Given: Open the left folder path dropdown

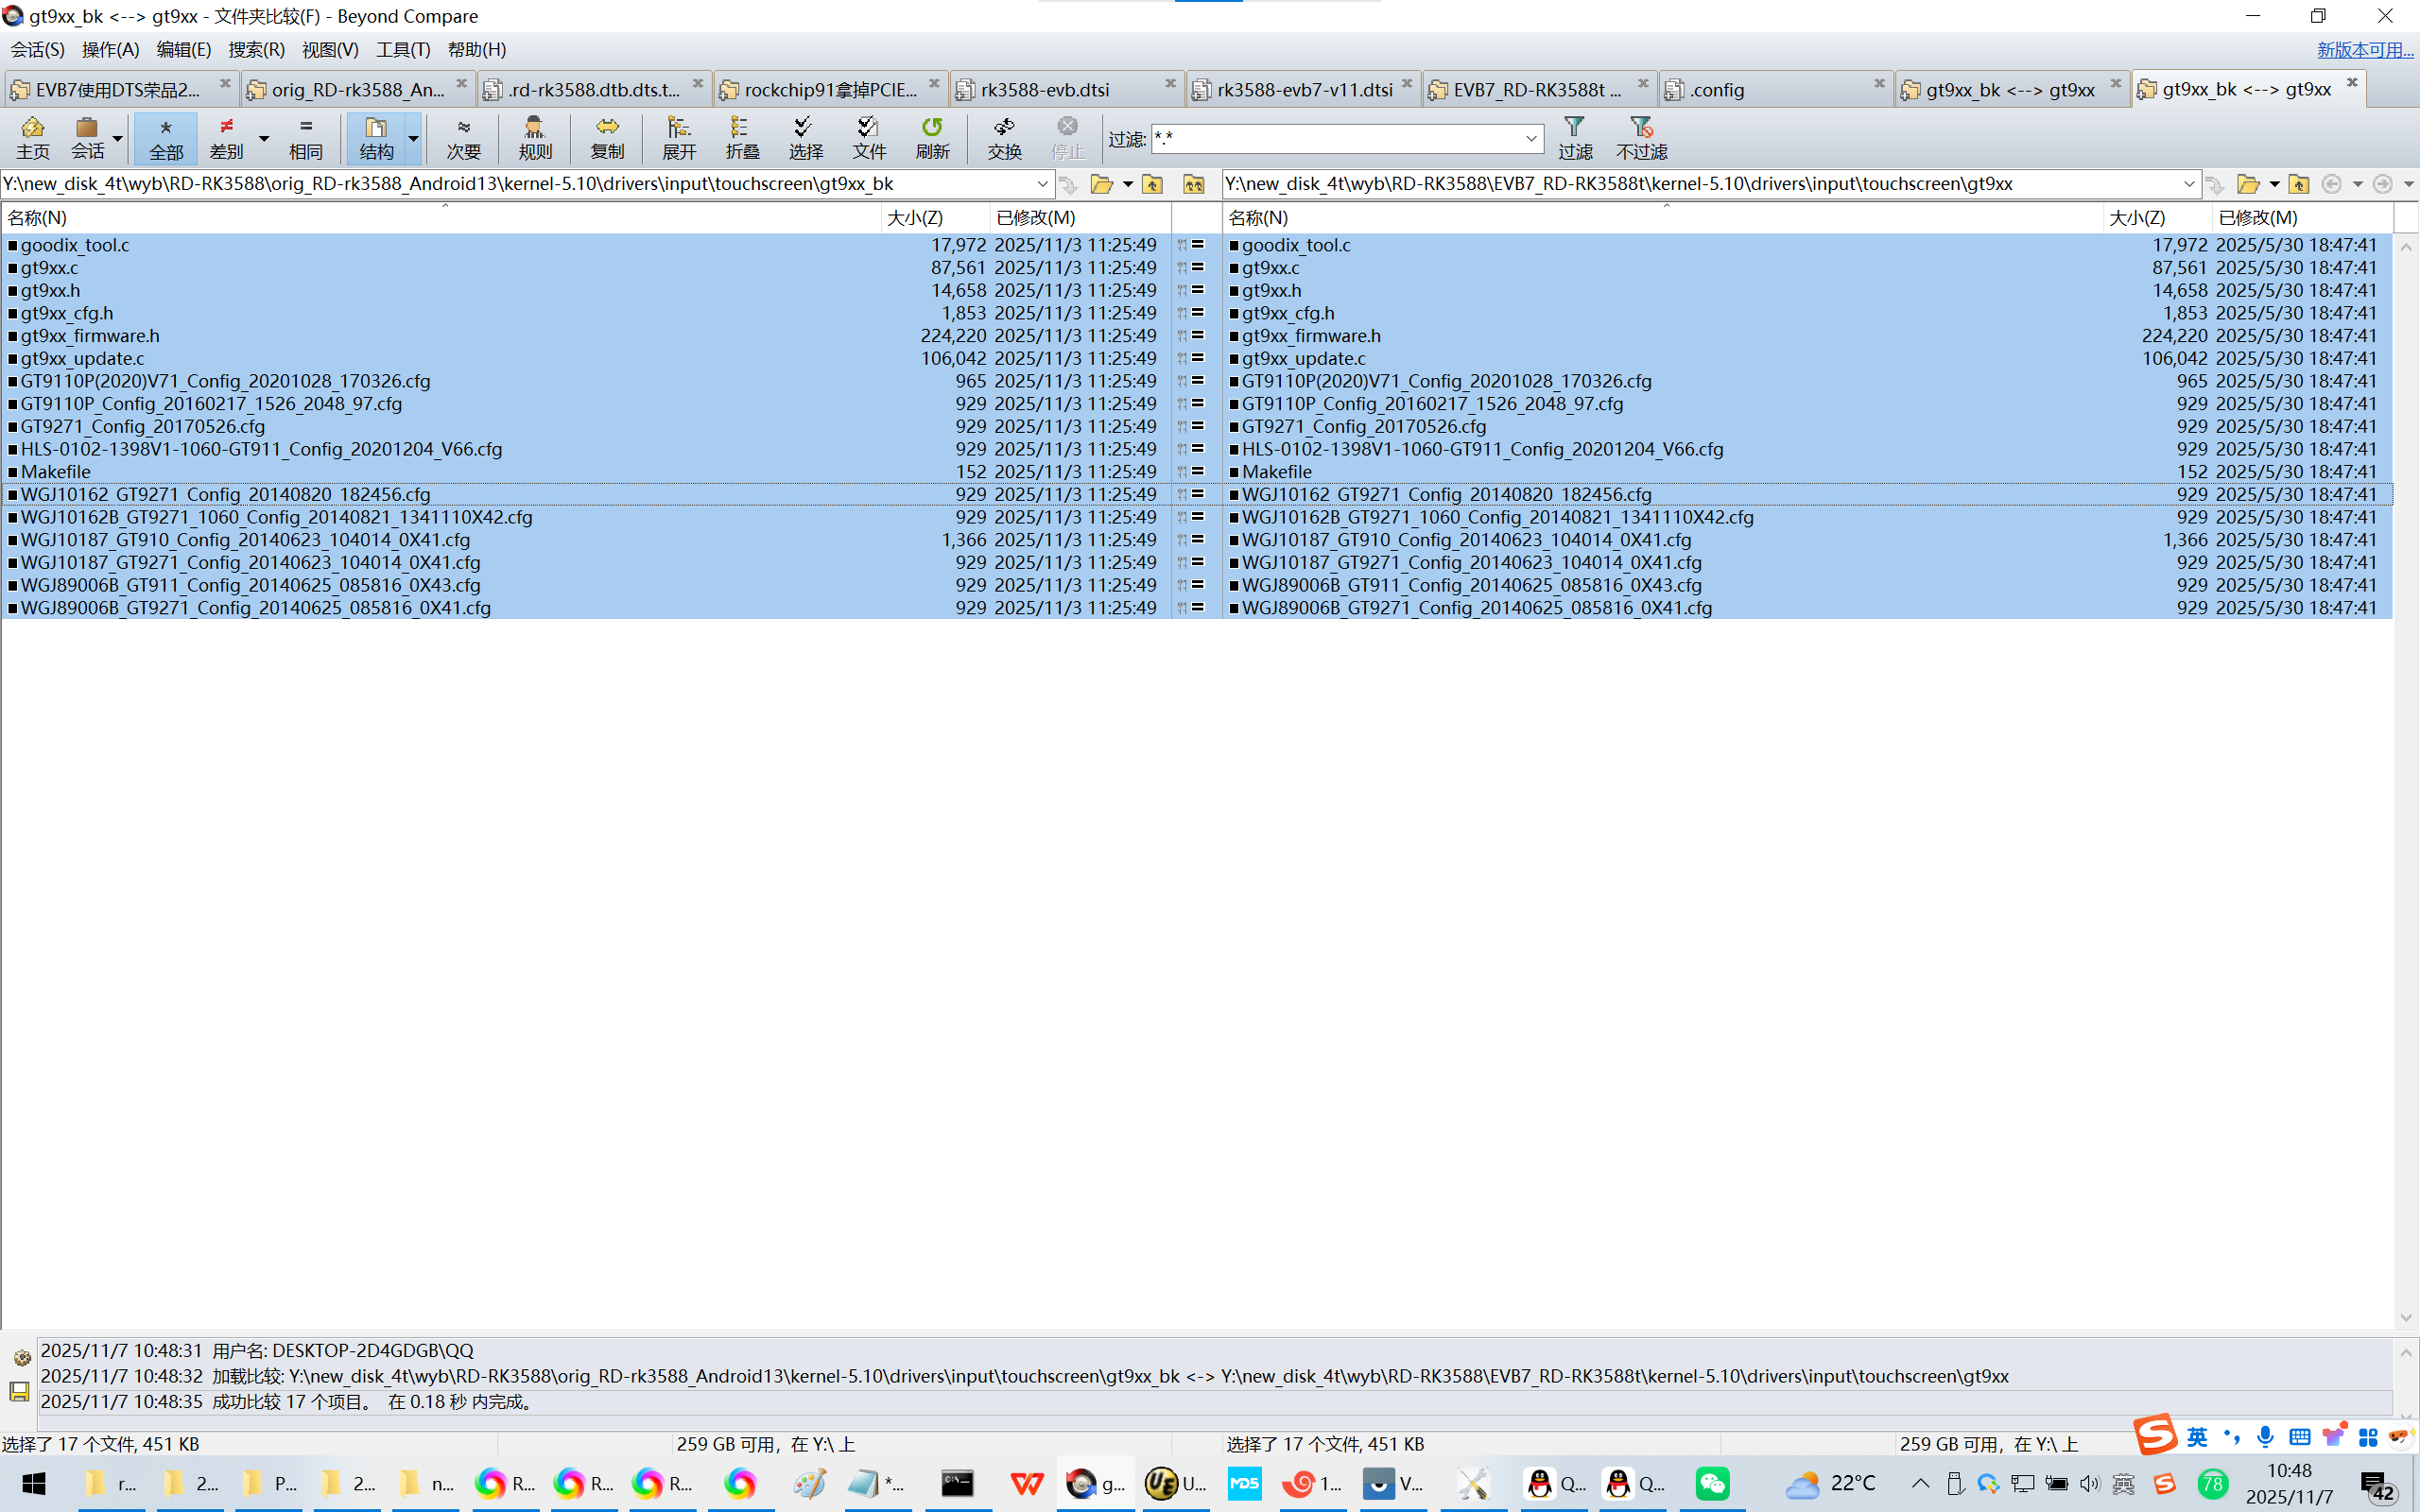Looking at the screenshot, I should click(1042, 184).
